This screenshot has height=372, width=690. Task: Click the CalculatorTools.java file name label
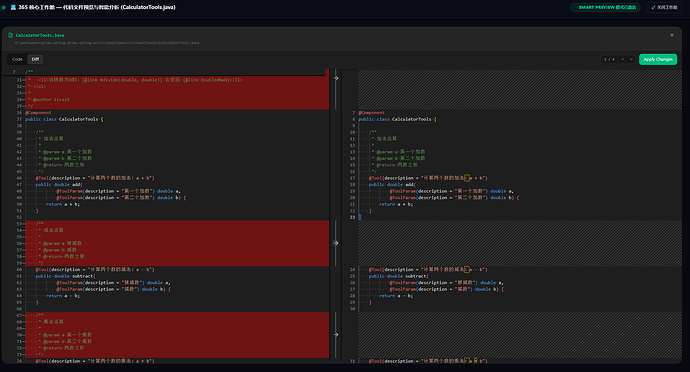(40, 35)
